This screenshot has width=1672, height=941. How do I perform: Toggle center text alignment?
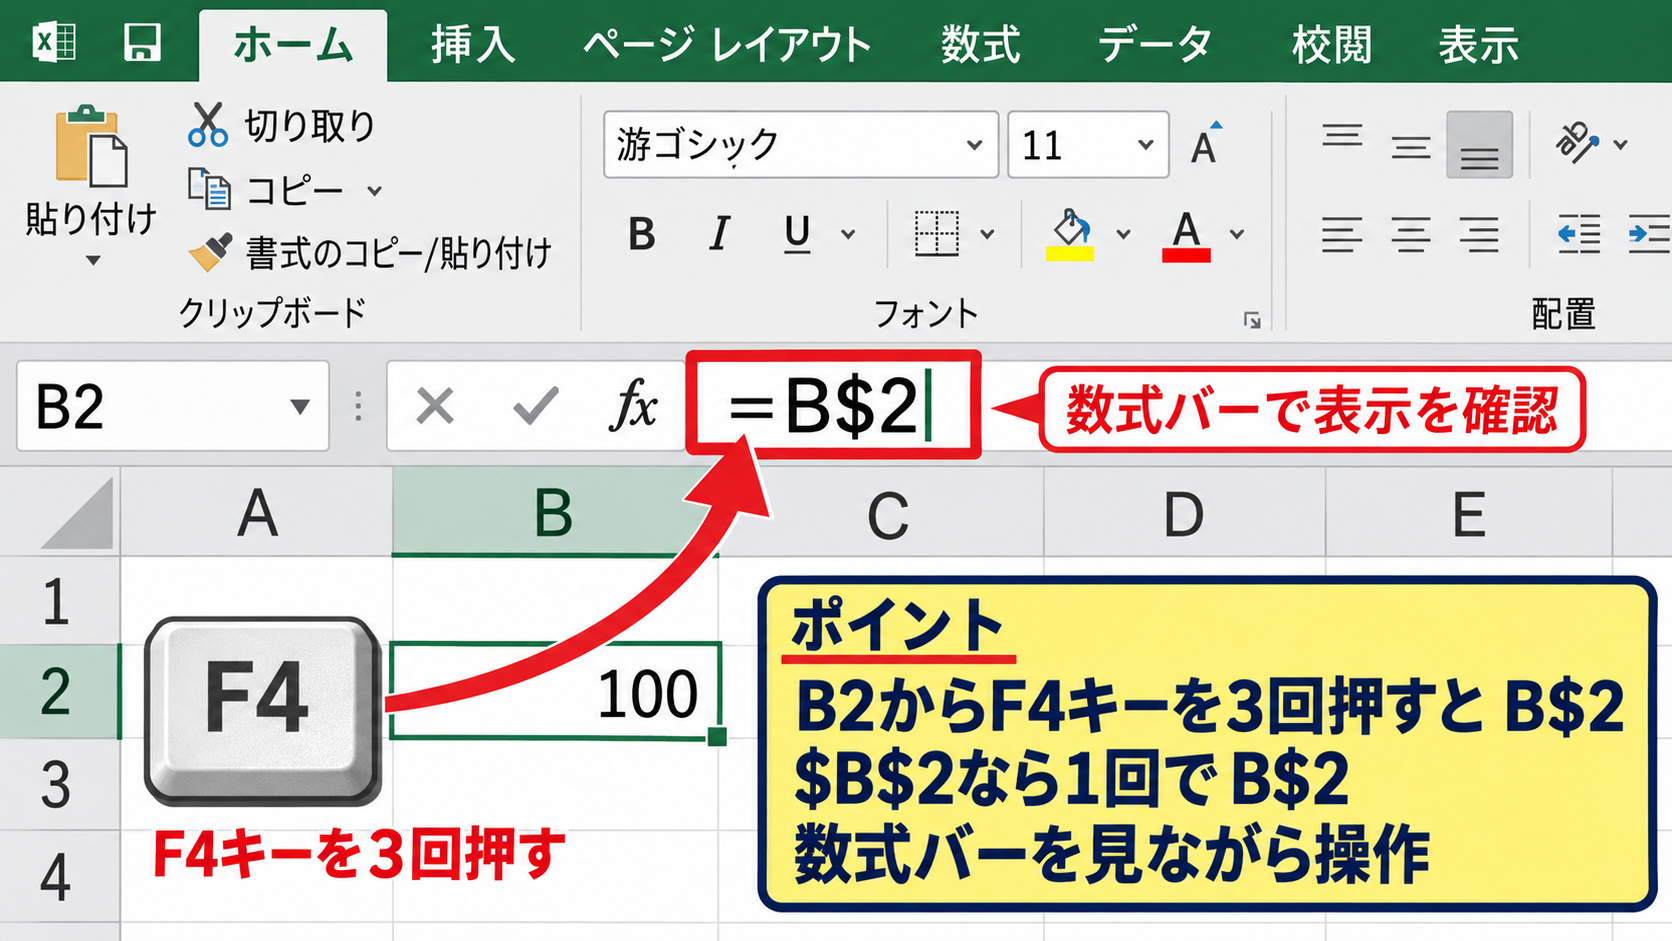(x=1411, y=234)
